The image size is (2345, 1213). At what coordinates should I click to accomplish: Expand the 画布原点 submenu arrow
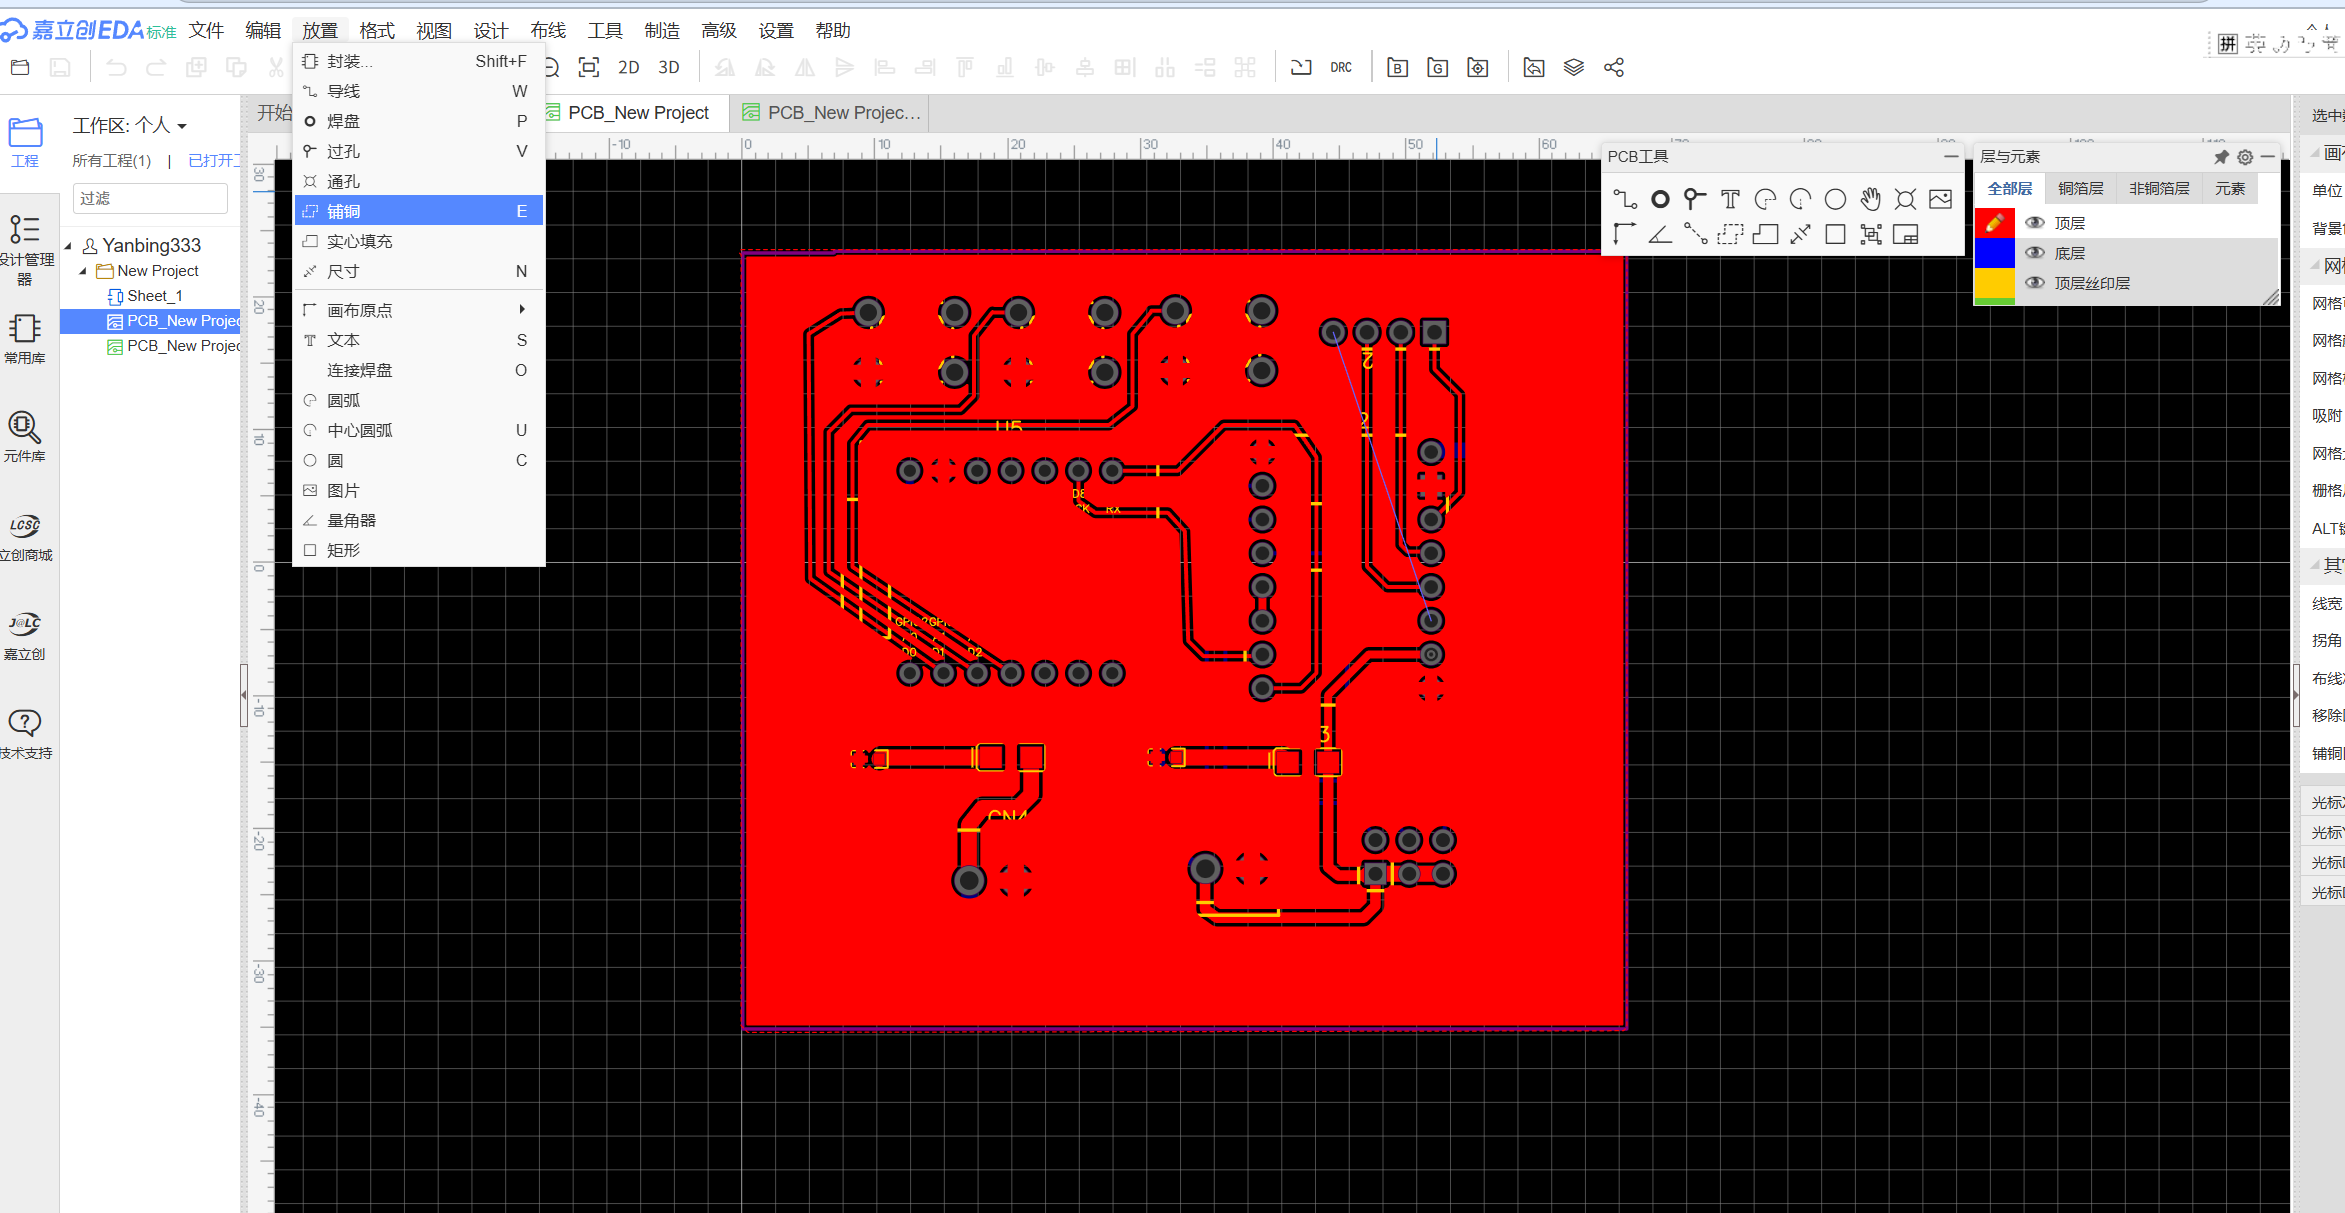tap(522, 310)
